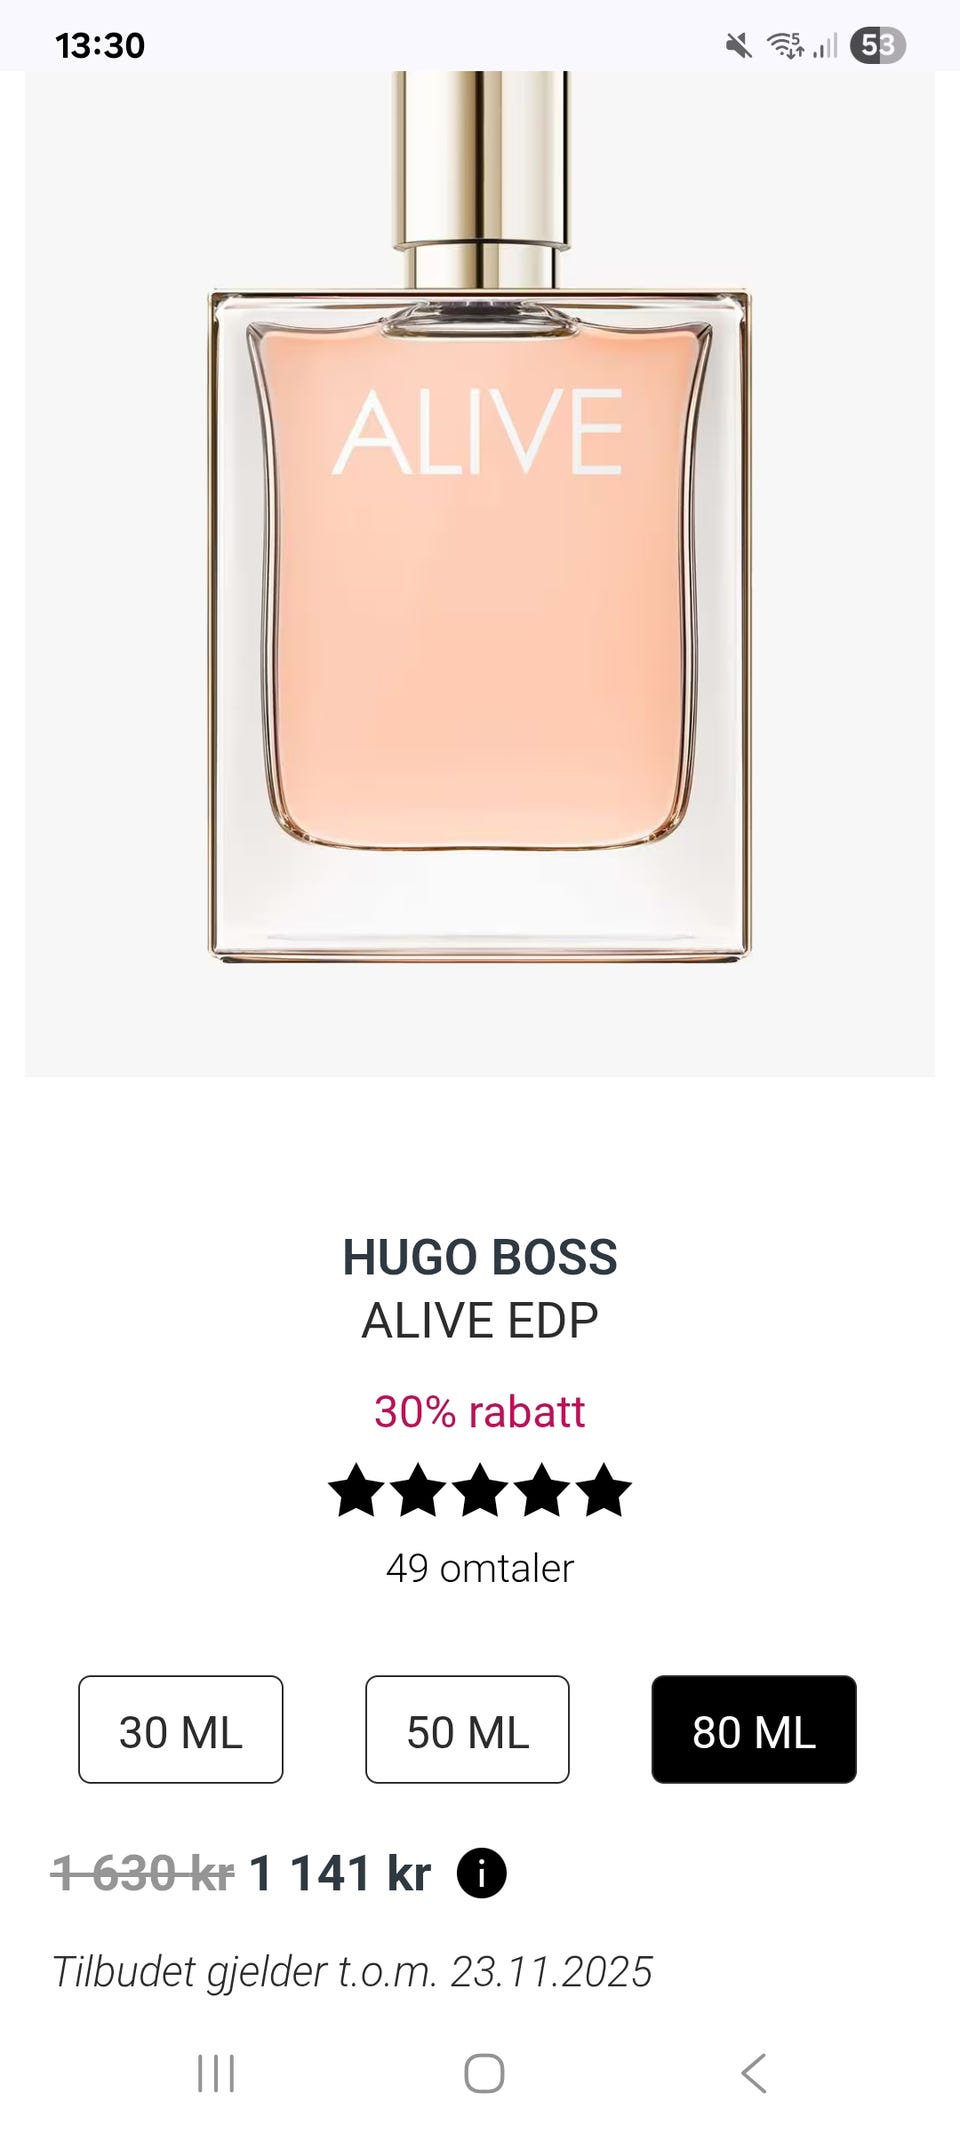Image resolution: width=960 pixels, height=2133 pixels.
Task: Tap the ALIVE EDP product title
Action: (x=480, y=1320)
